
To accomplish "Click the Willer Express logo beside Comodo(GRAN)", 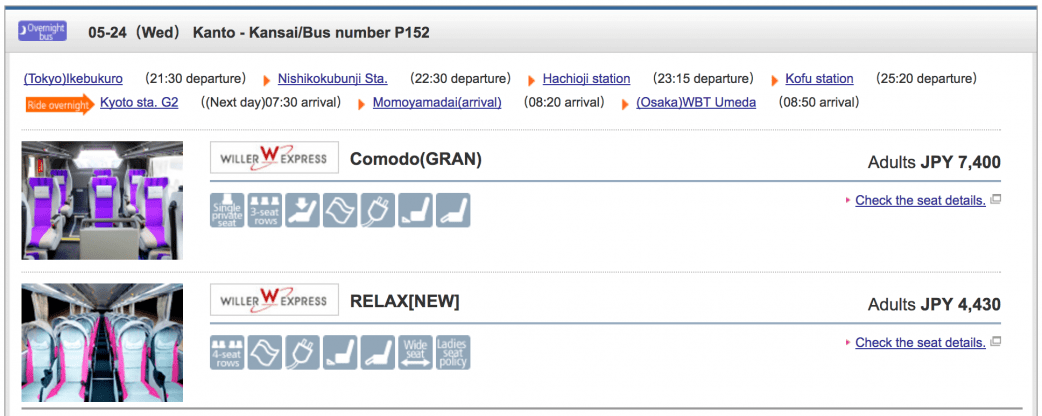I will pos(275,158).
